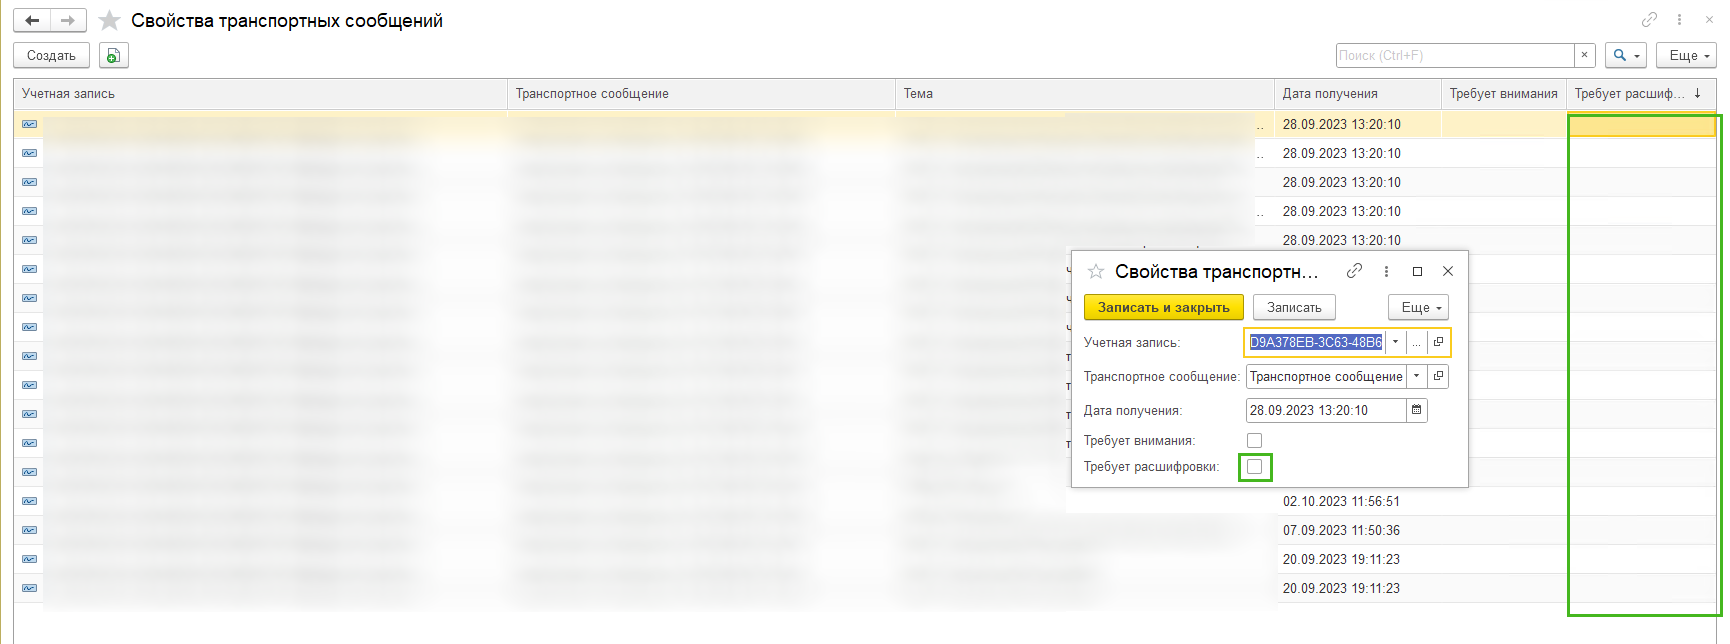Sort by Тема column header
This screenshot has height=644, width=1730.
[1084, 94]
